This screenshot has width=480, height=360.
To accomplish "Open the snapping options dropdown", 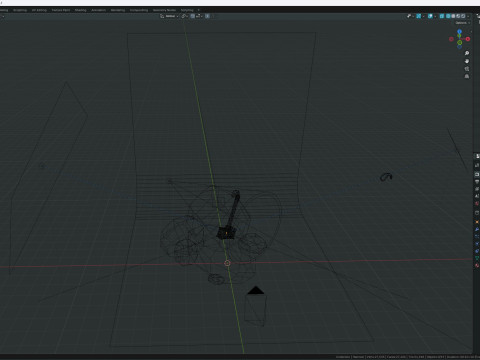I will click(x=199, y=16).
